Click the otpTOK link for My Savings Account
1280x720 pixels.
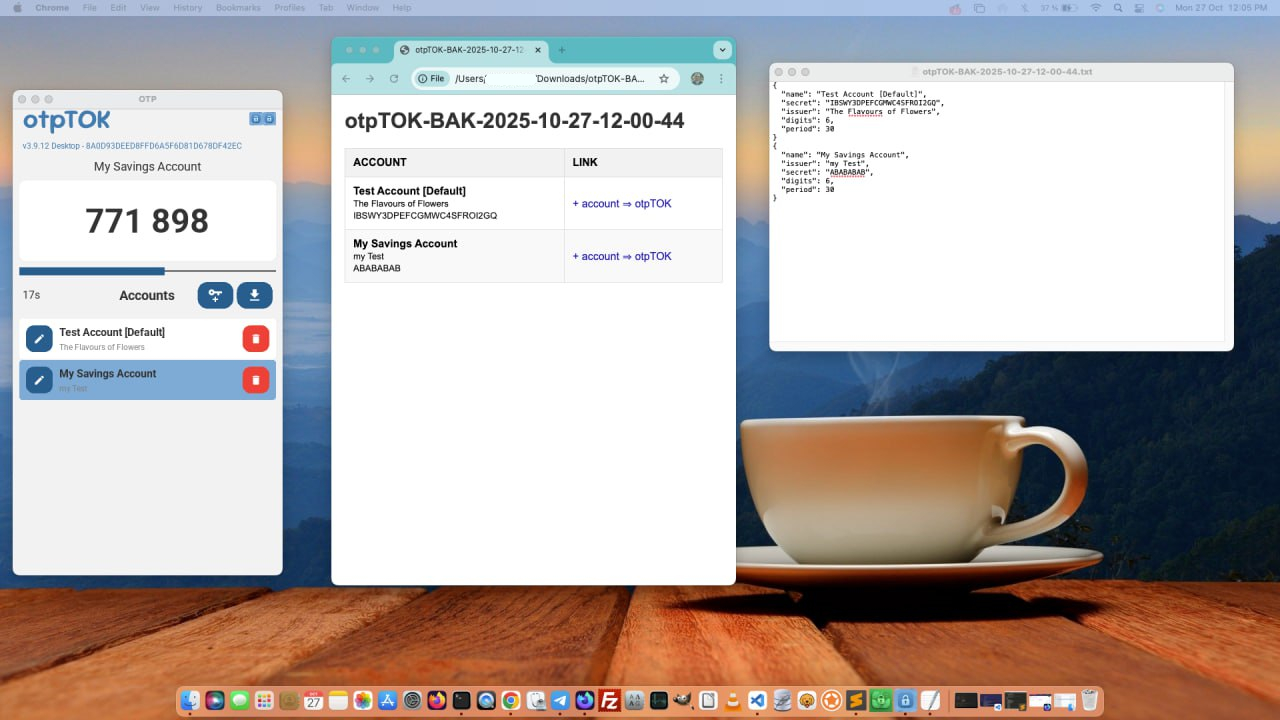coord(624,256)
